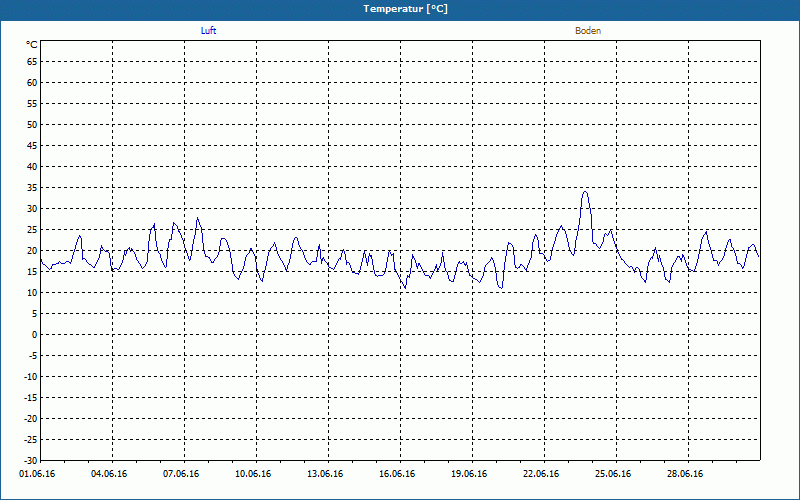
Task: Click the highest temperature peak near 34°C
Action: 585,192
